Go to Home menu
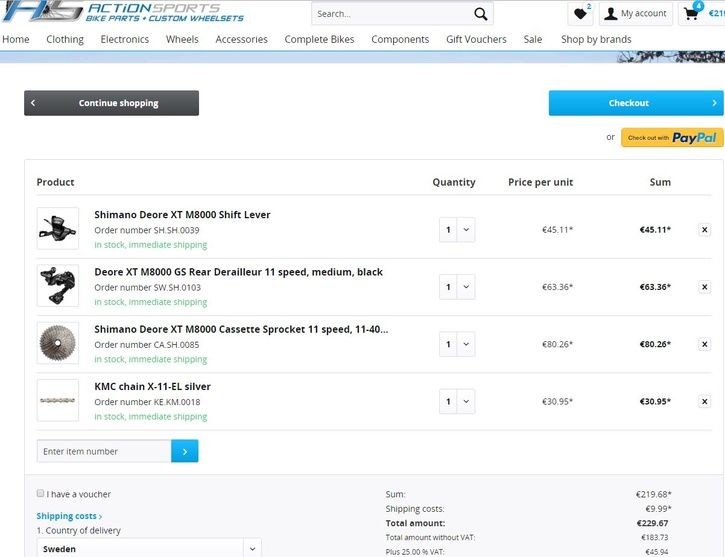725x557 pixels. coord(16,39)
